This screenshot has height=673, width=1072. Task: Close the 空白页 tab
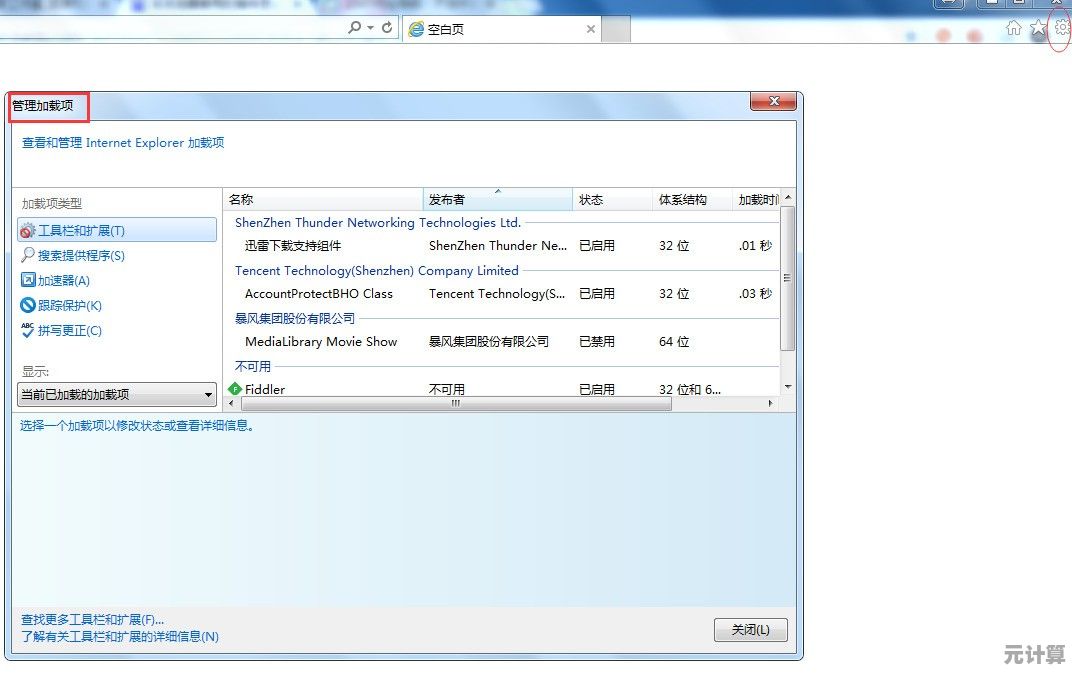click(591, 29)
